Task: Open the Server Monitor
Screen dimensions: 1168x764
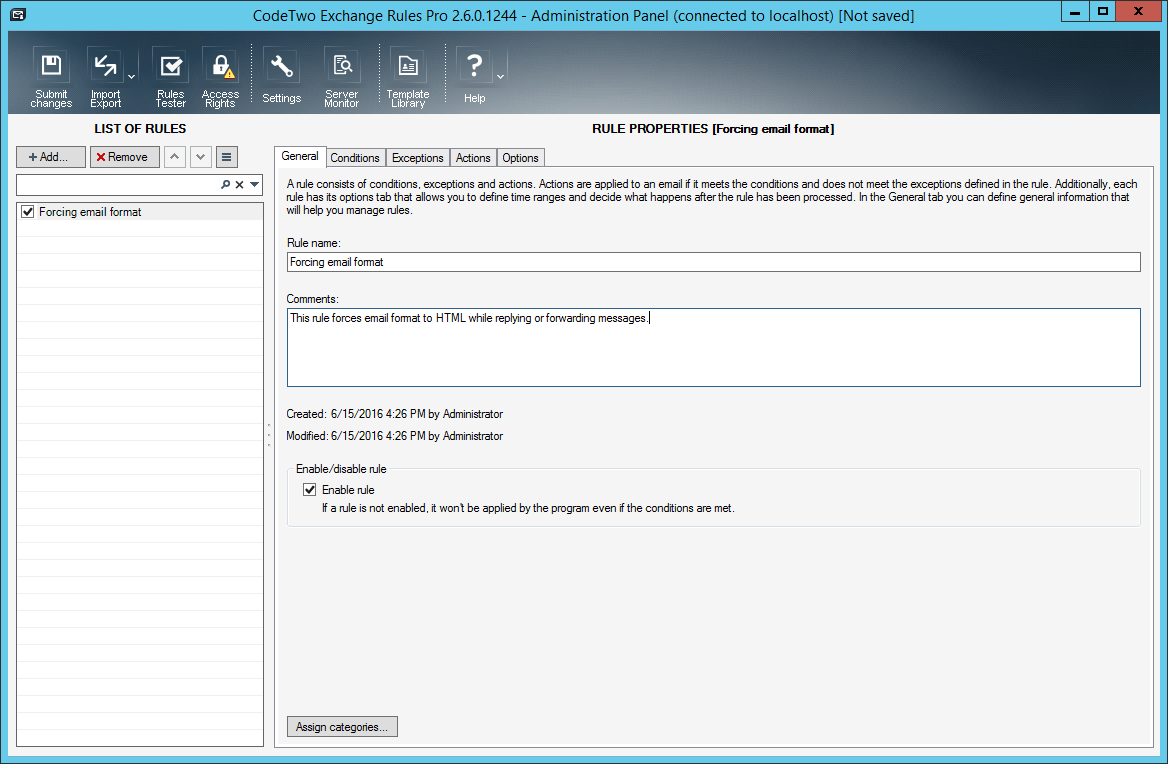Action: 342,77
